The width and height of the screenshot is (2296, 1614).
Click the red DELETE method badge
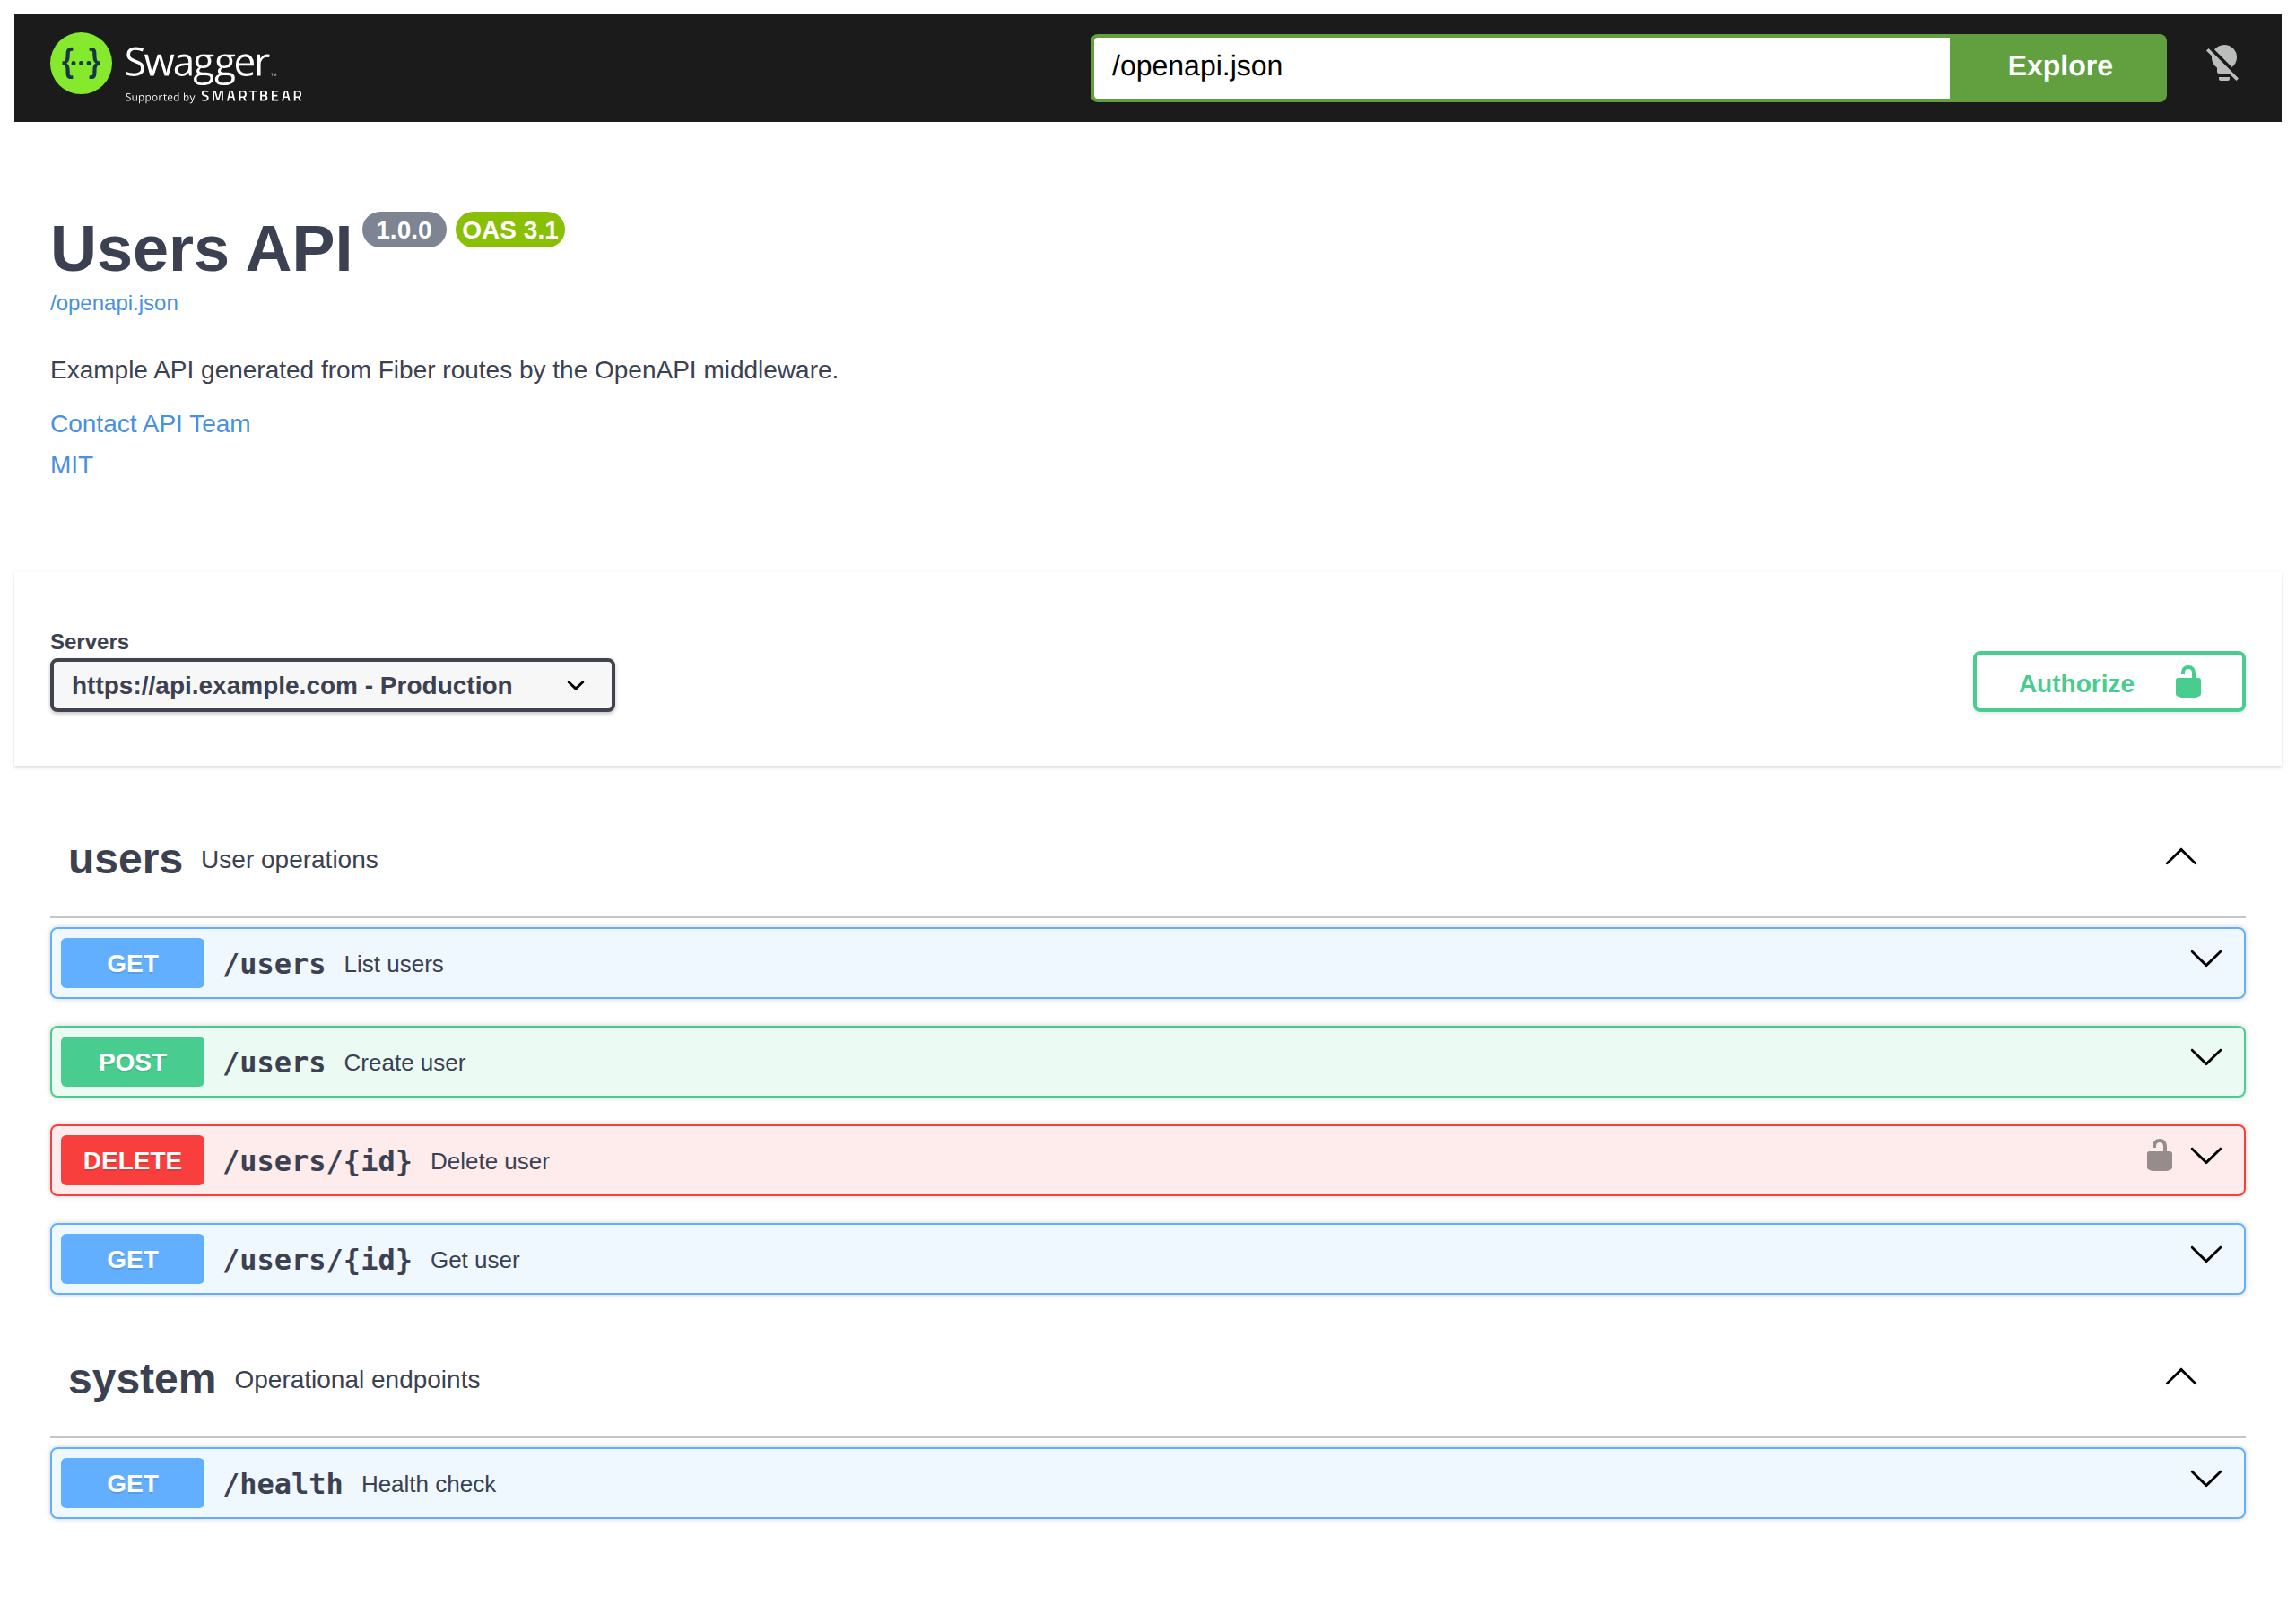click(132, 1160)
